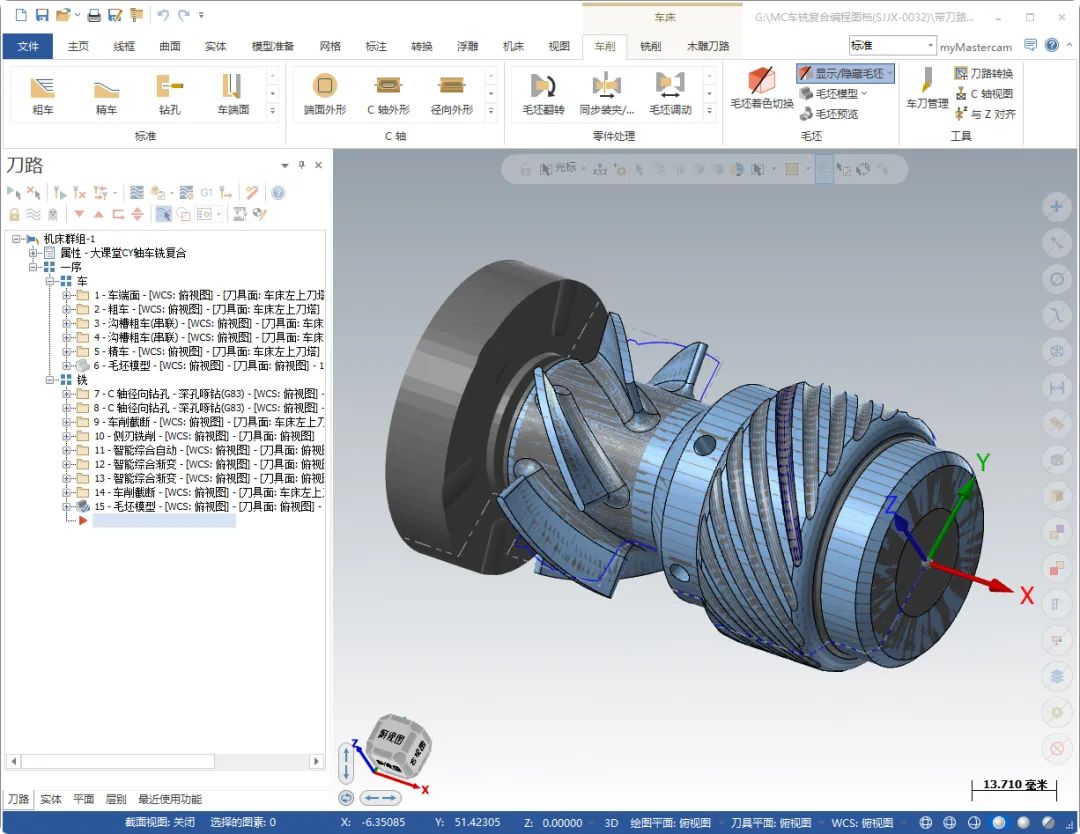Collapse the 铣 milling group node
1080x834 pixels.
52,380
